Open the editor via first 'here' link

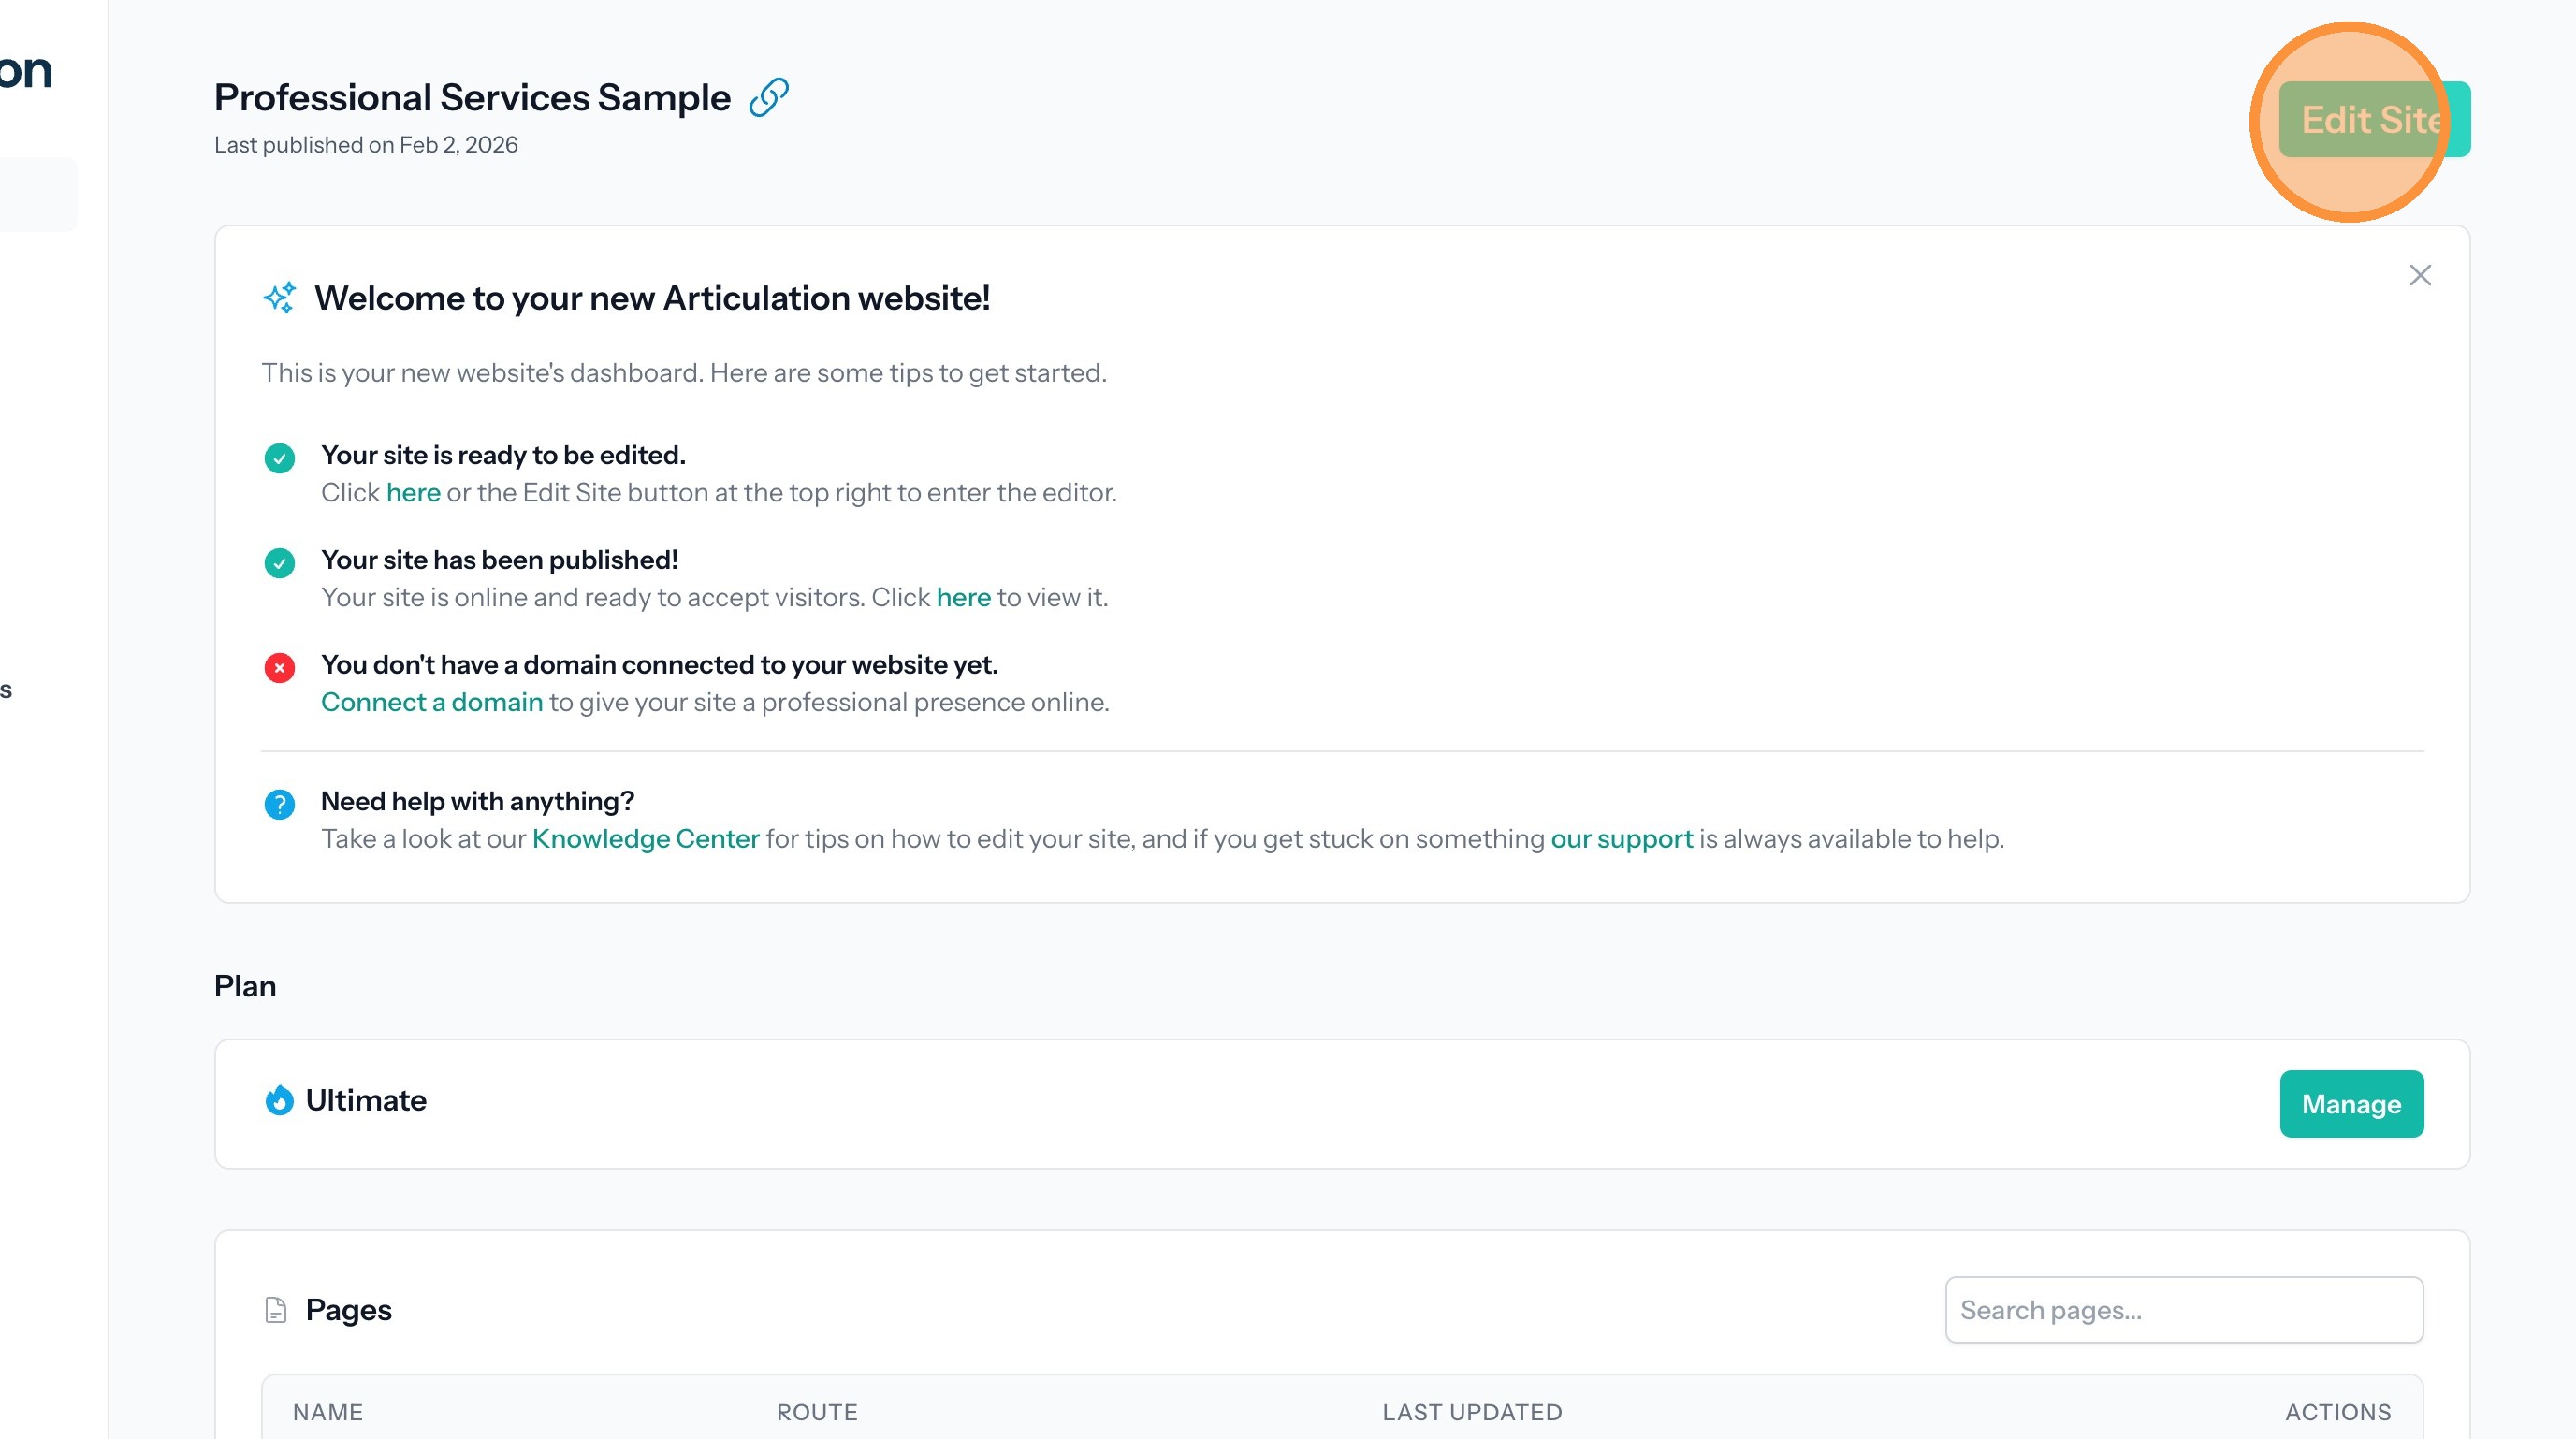click(x=413, y=492)
